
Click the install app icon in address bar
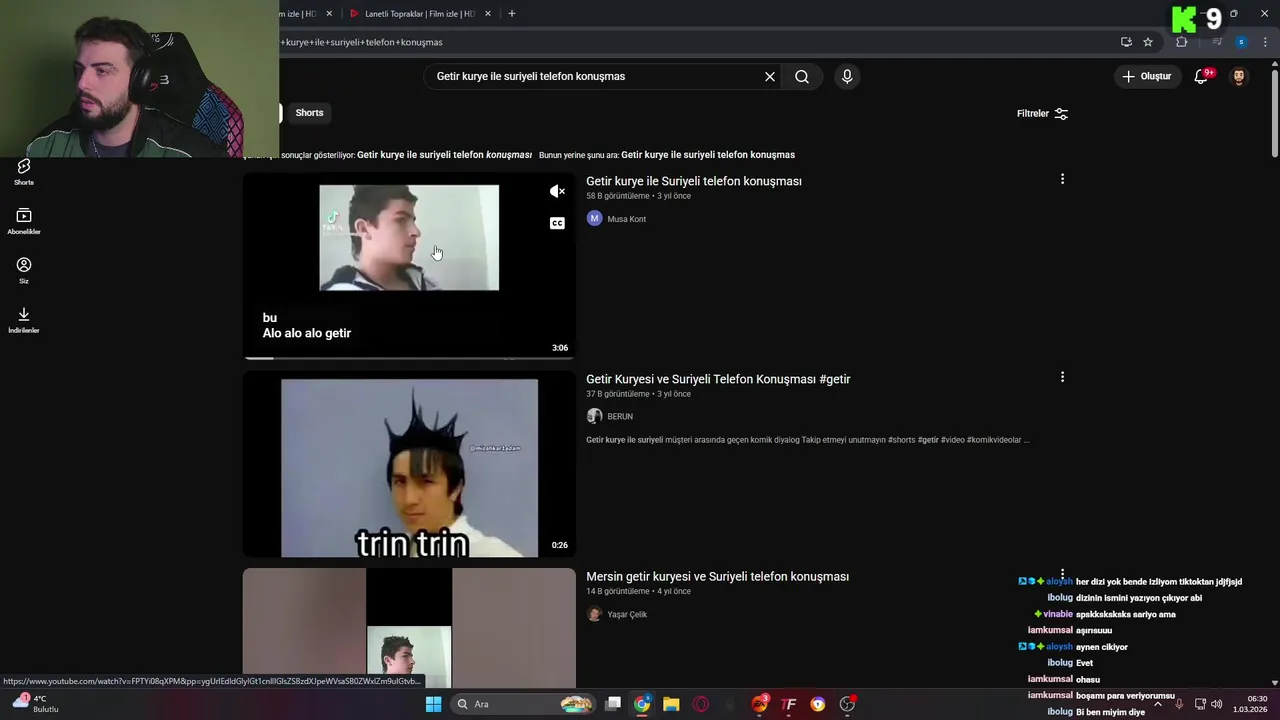click(x=1126, y=42)
